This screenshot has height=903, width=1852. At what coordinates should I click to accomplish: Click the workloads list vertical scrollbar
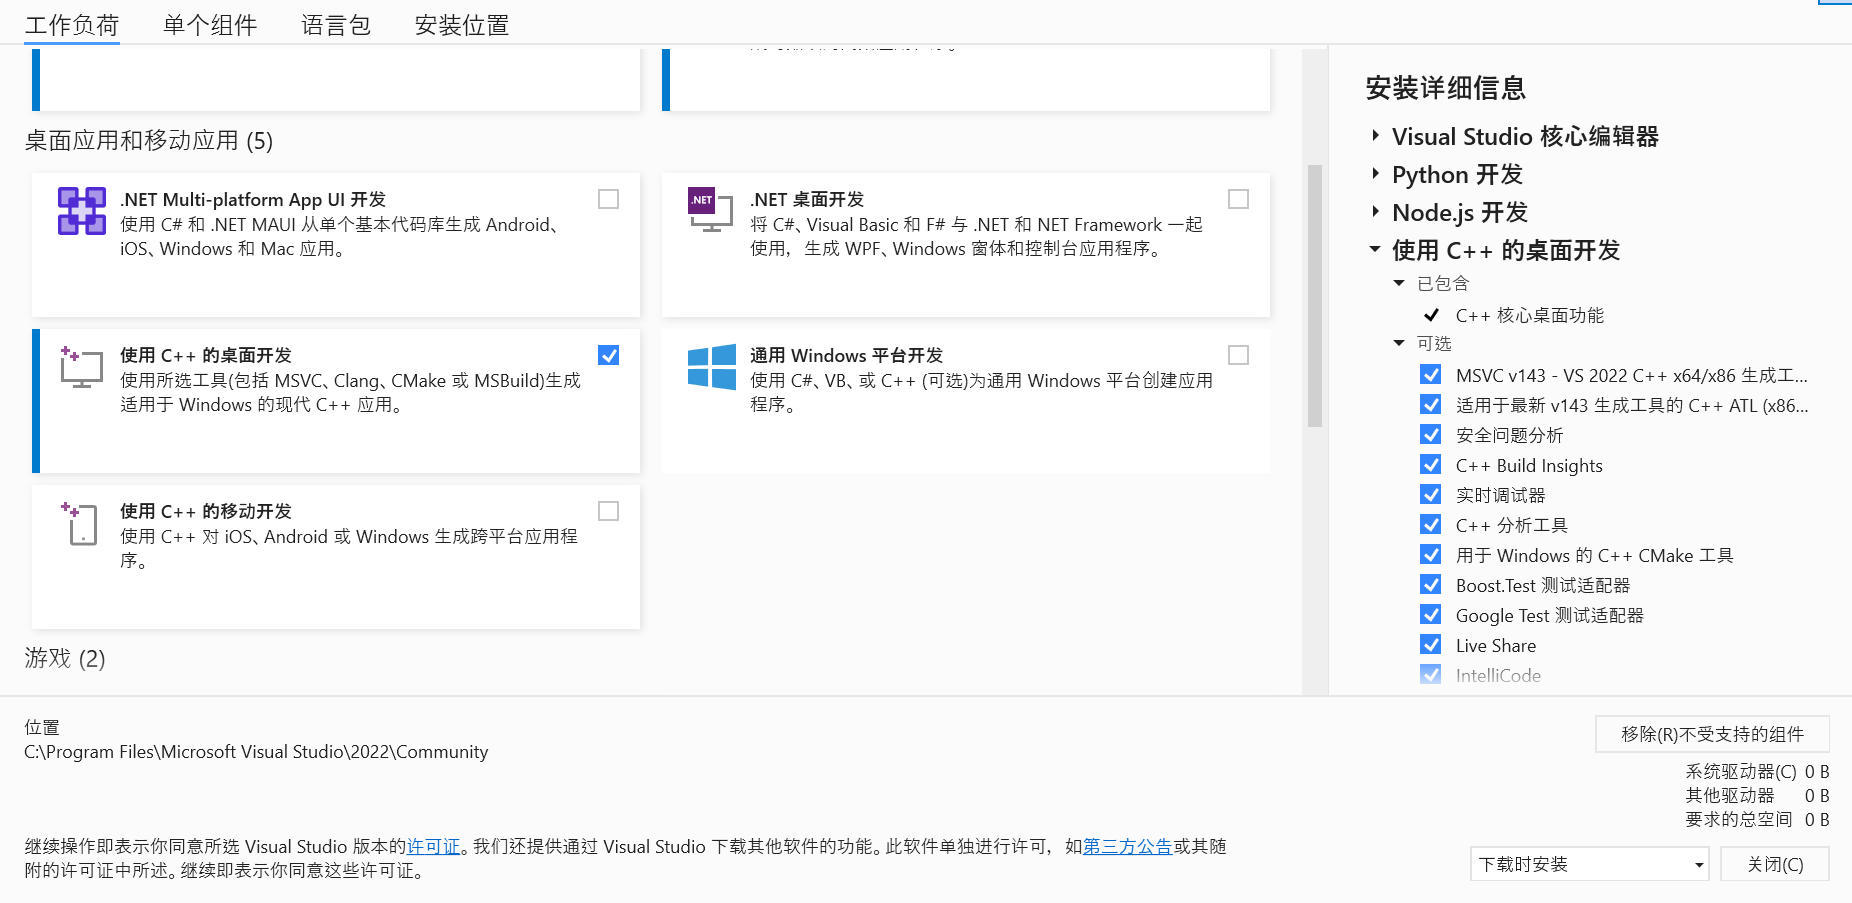pyautogui.click(x=1315, y=300)
